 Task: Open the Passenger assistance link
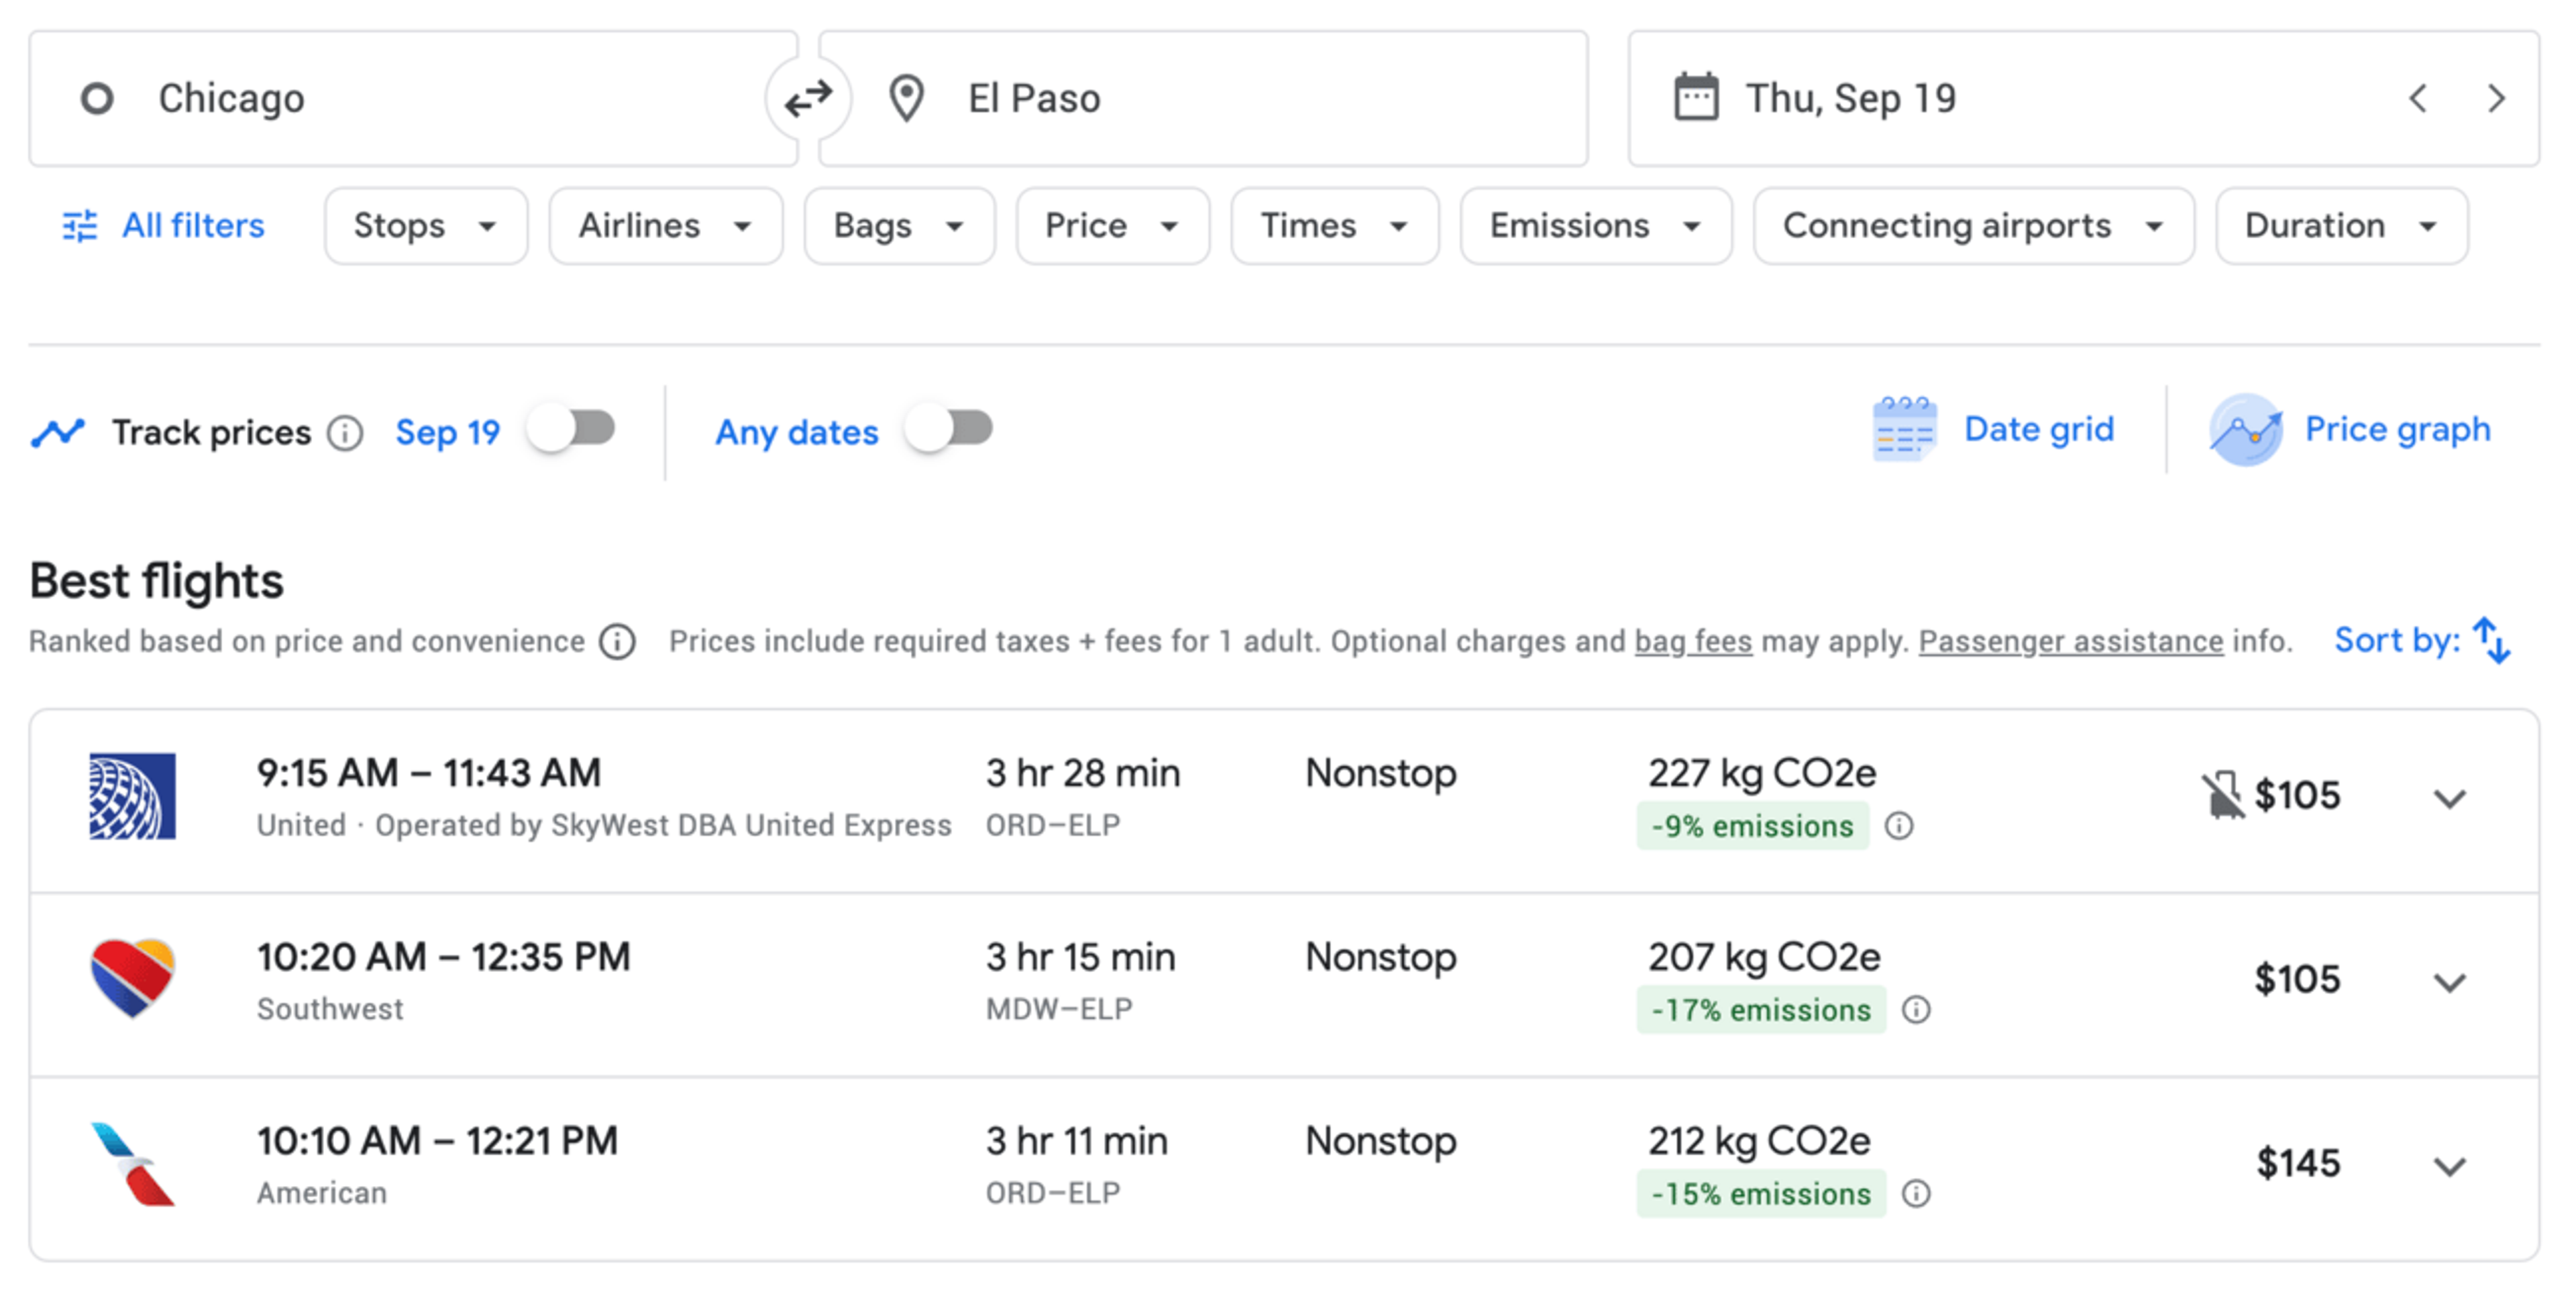(2071, 641)
